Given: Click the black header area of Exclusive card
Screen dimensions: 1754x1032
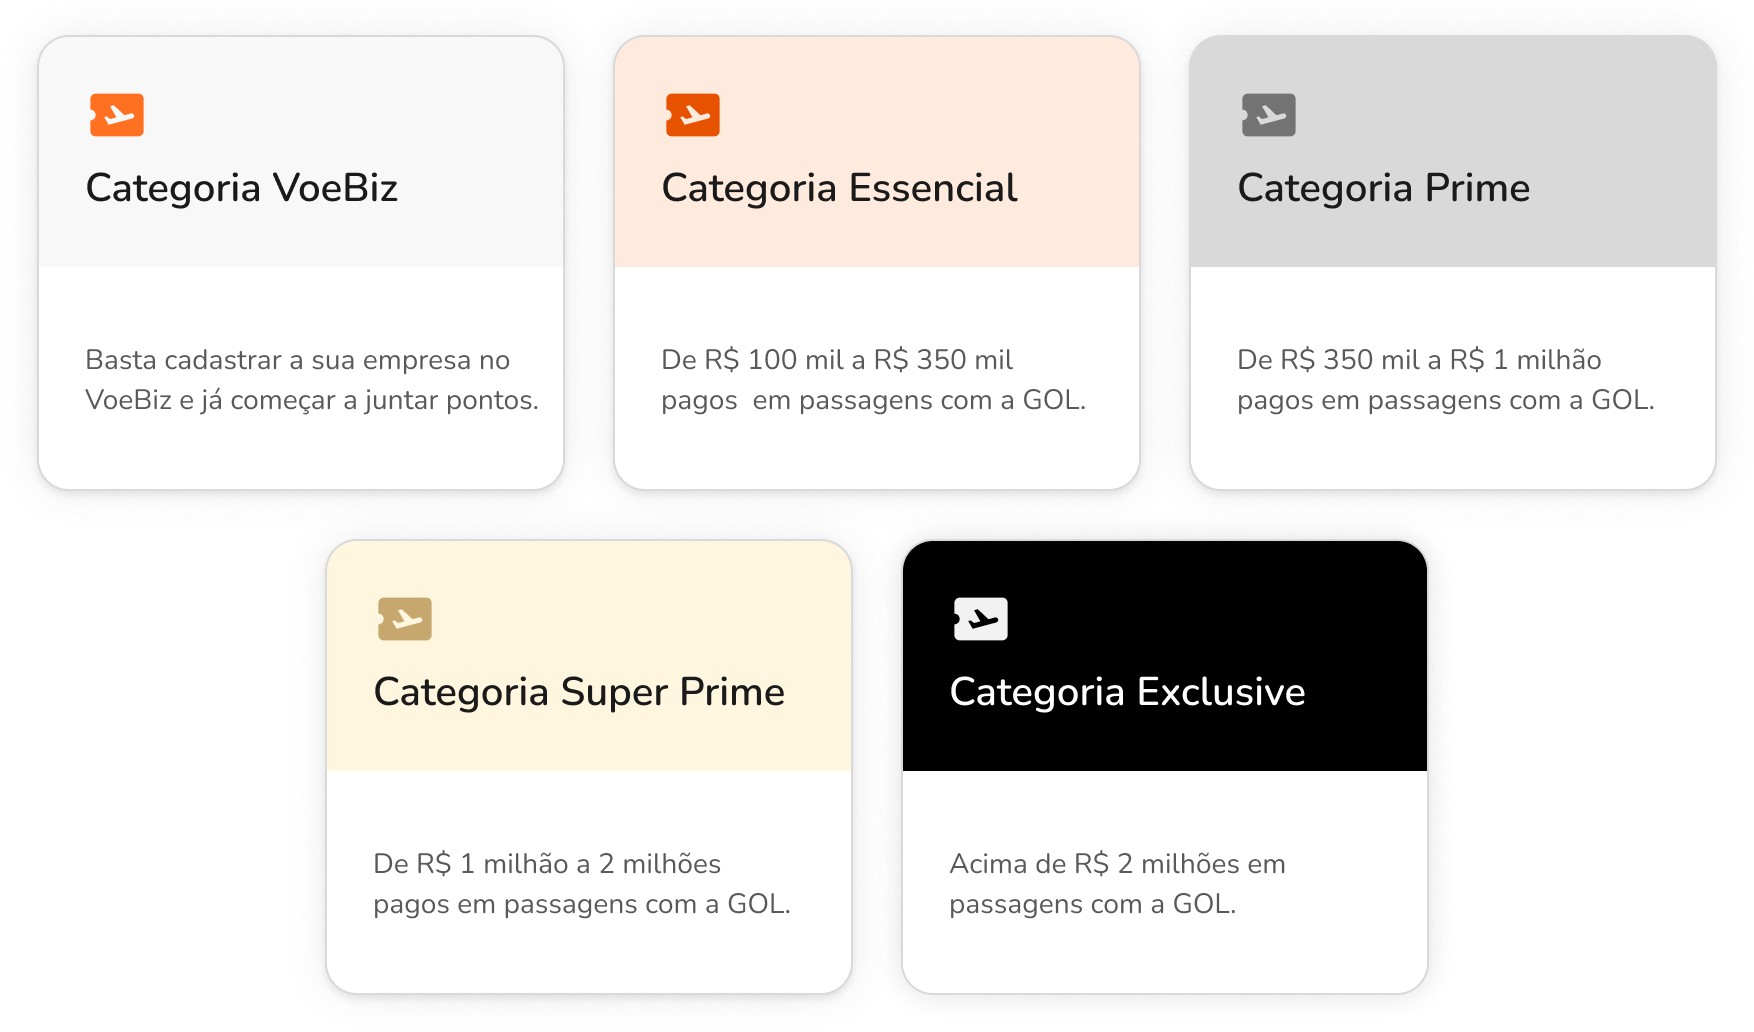Looking at the screenshot, I should 1165,656.
